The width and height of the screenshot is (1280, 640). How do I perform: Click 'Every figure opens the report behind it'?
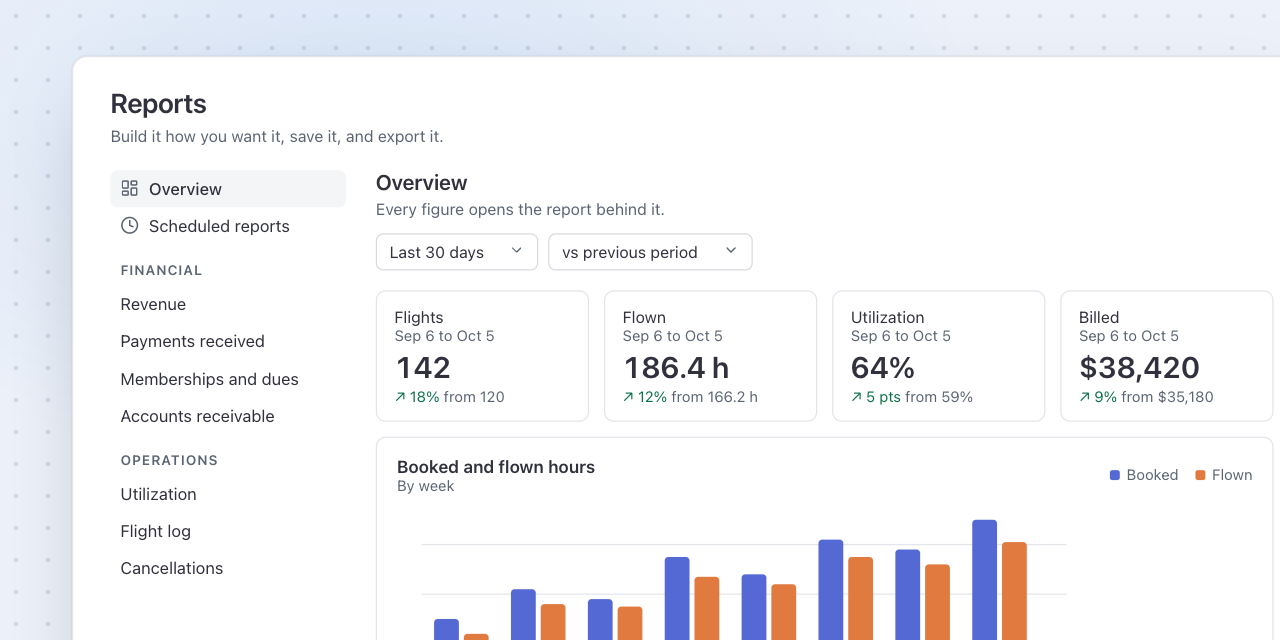[x=520, y=210]
